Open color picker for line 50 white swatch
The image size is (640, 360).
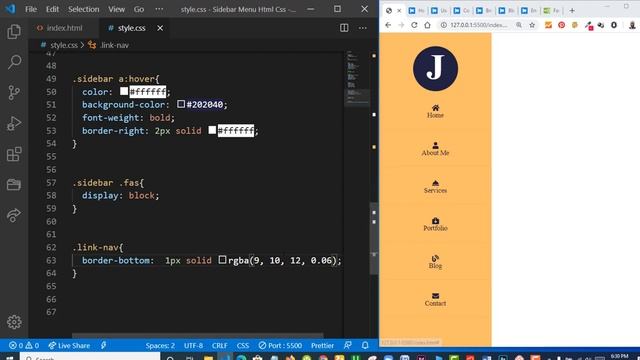[124, 91]
